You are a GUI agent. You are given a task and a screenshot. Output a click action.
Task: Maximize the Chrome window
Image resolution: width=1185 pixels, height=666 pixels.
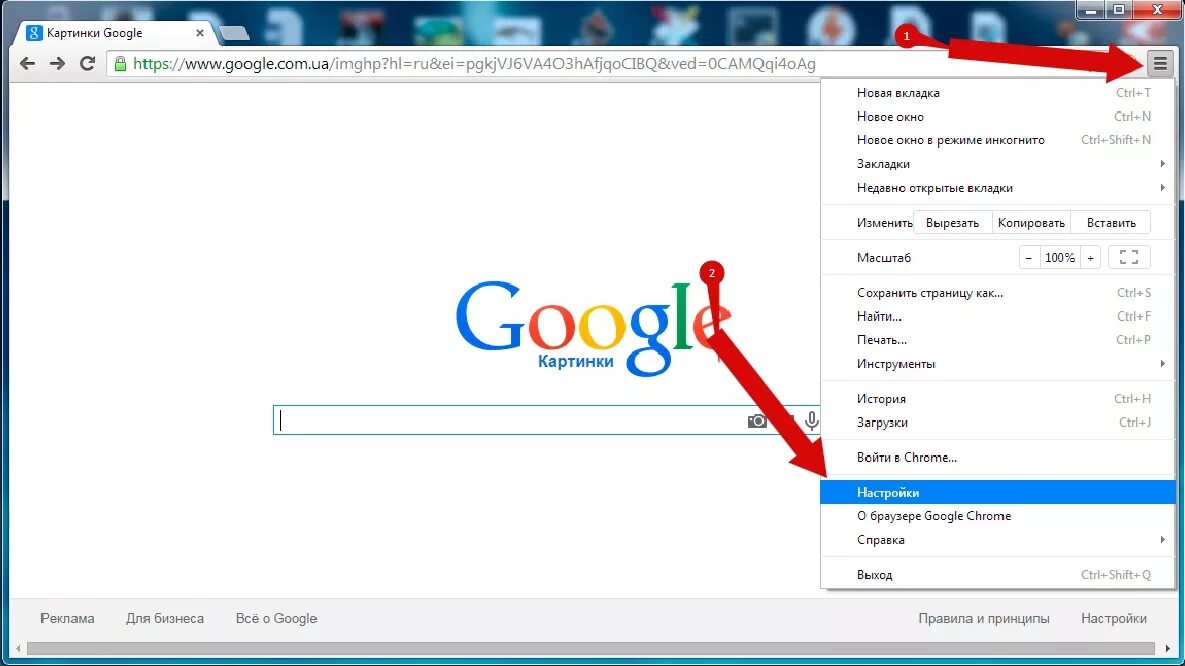pyautogui.click(x=1119, y=10)
